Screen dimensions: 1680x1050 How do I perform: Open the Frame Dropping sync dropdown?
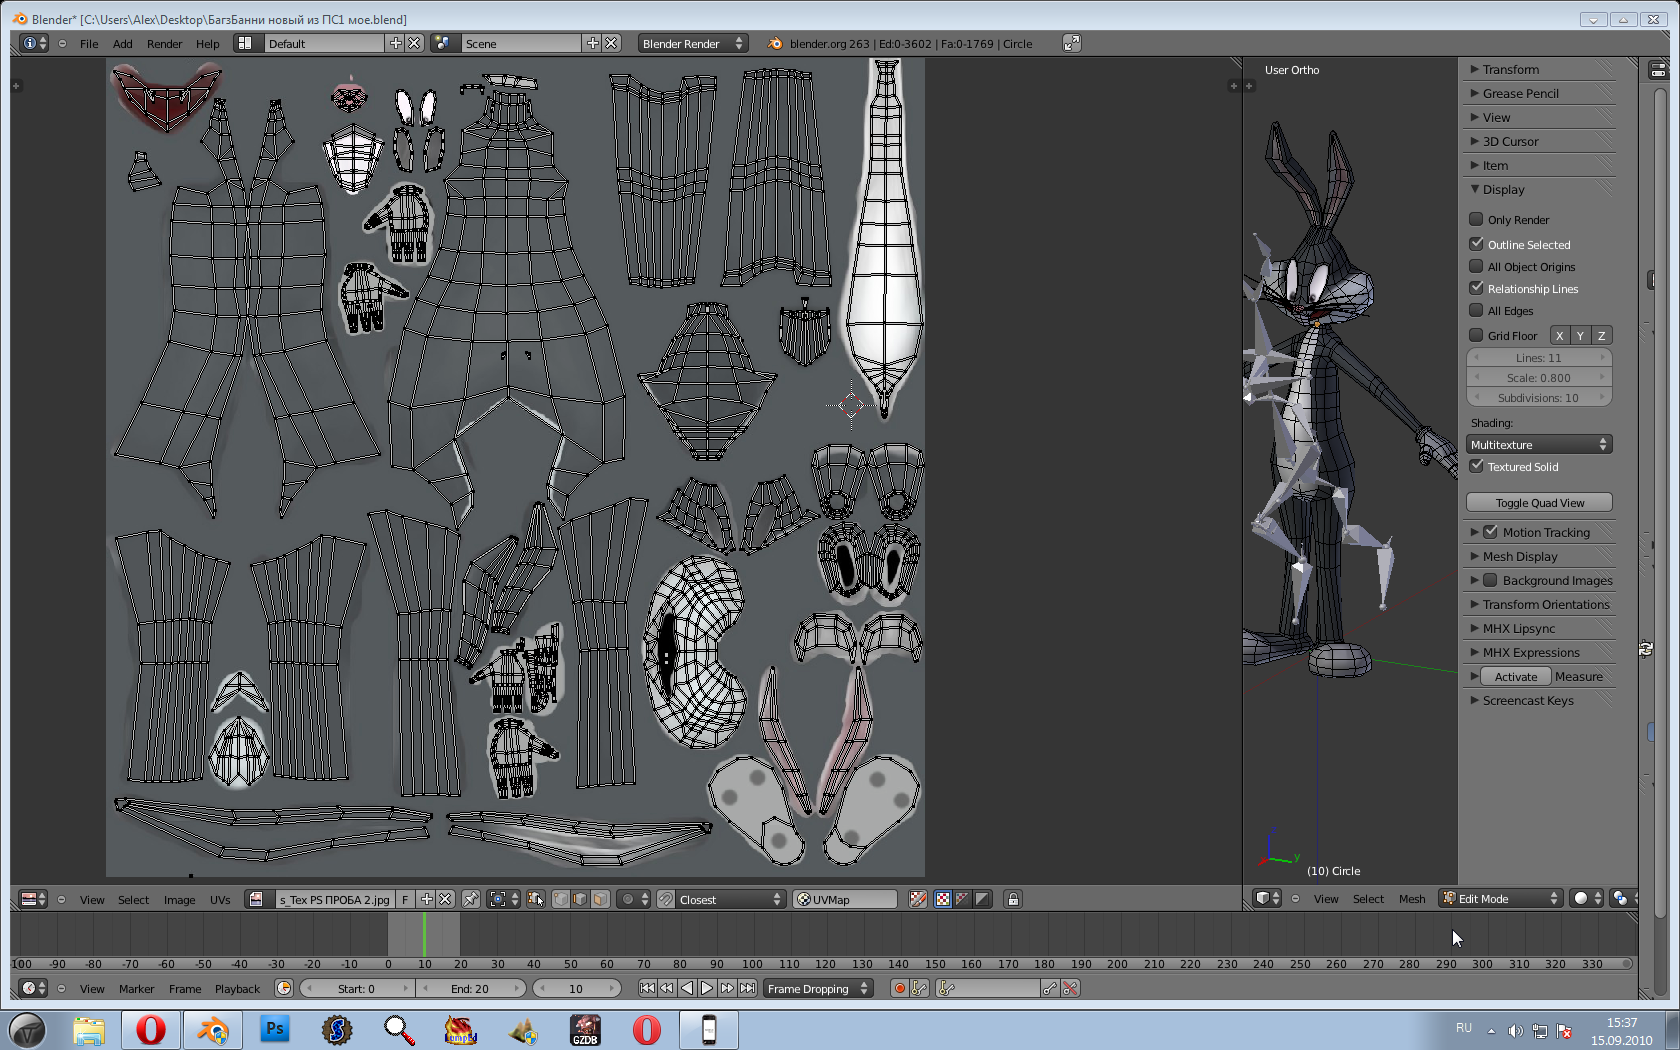coord(818,988)
